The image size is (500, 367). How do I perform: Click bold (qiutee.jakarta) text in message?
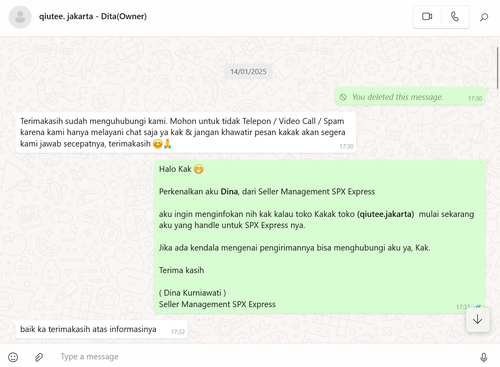pyautogui.click(x=385, y=214)
